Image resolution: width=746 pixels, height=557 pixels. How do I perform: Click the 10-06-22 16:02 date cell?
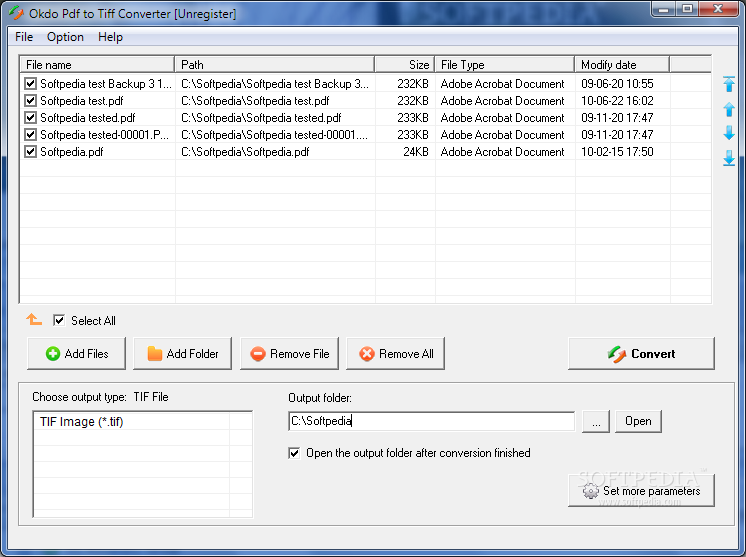pyautogui.click(x=617, y=101)
